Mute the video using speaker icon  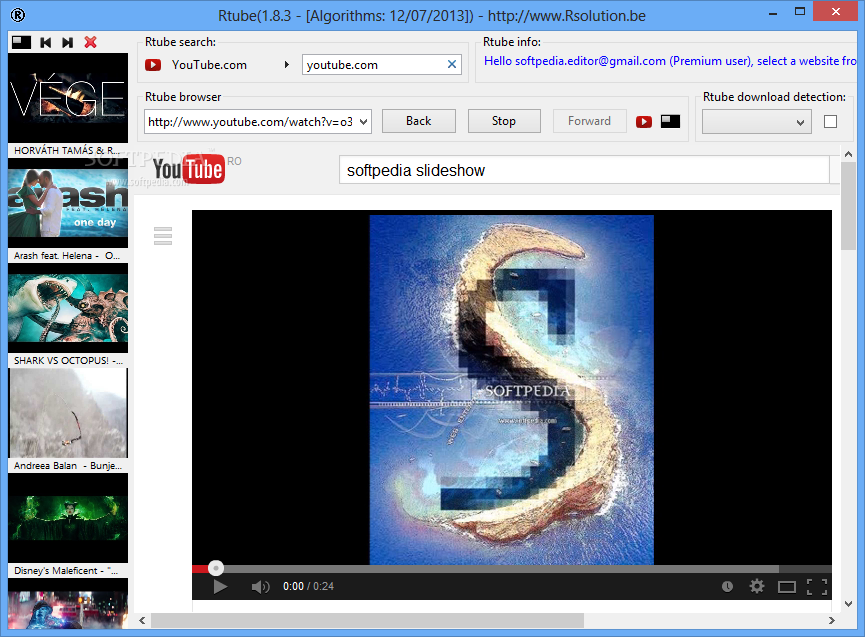[x=260, y=587]
